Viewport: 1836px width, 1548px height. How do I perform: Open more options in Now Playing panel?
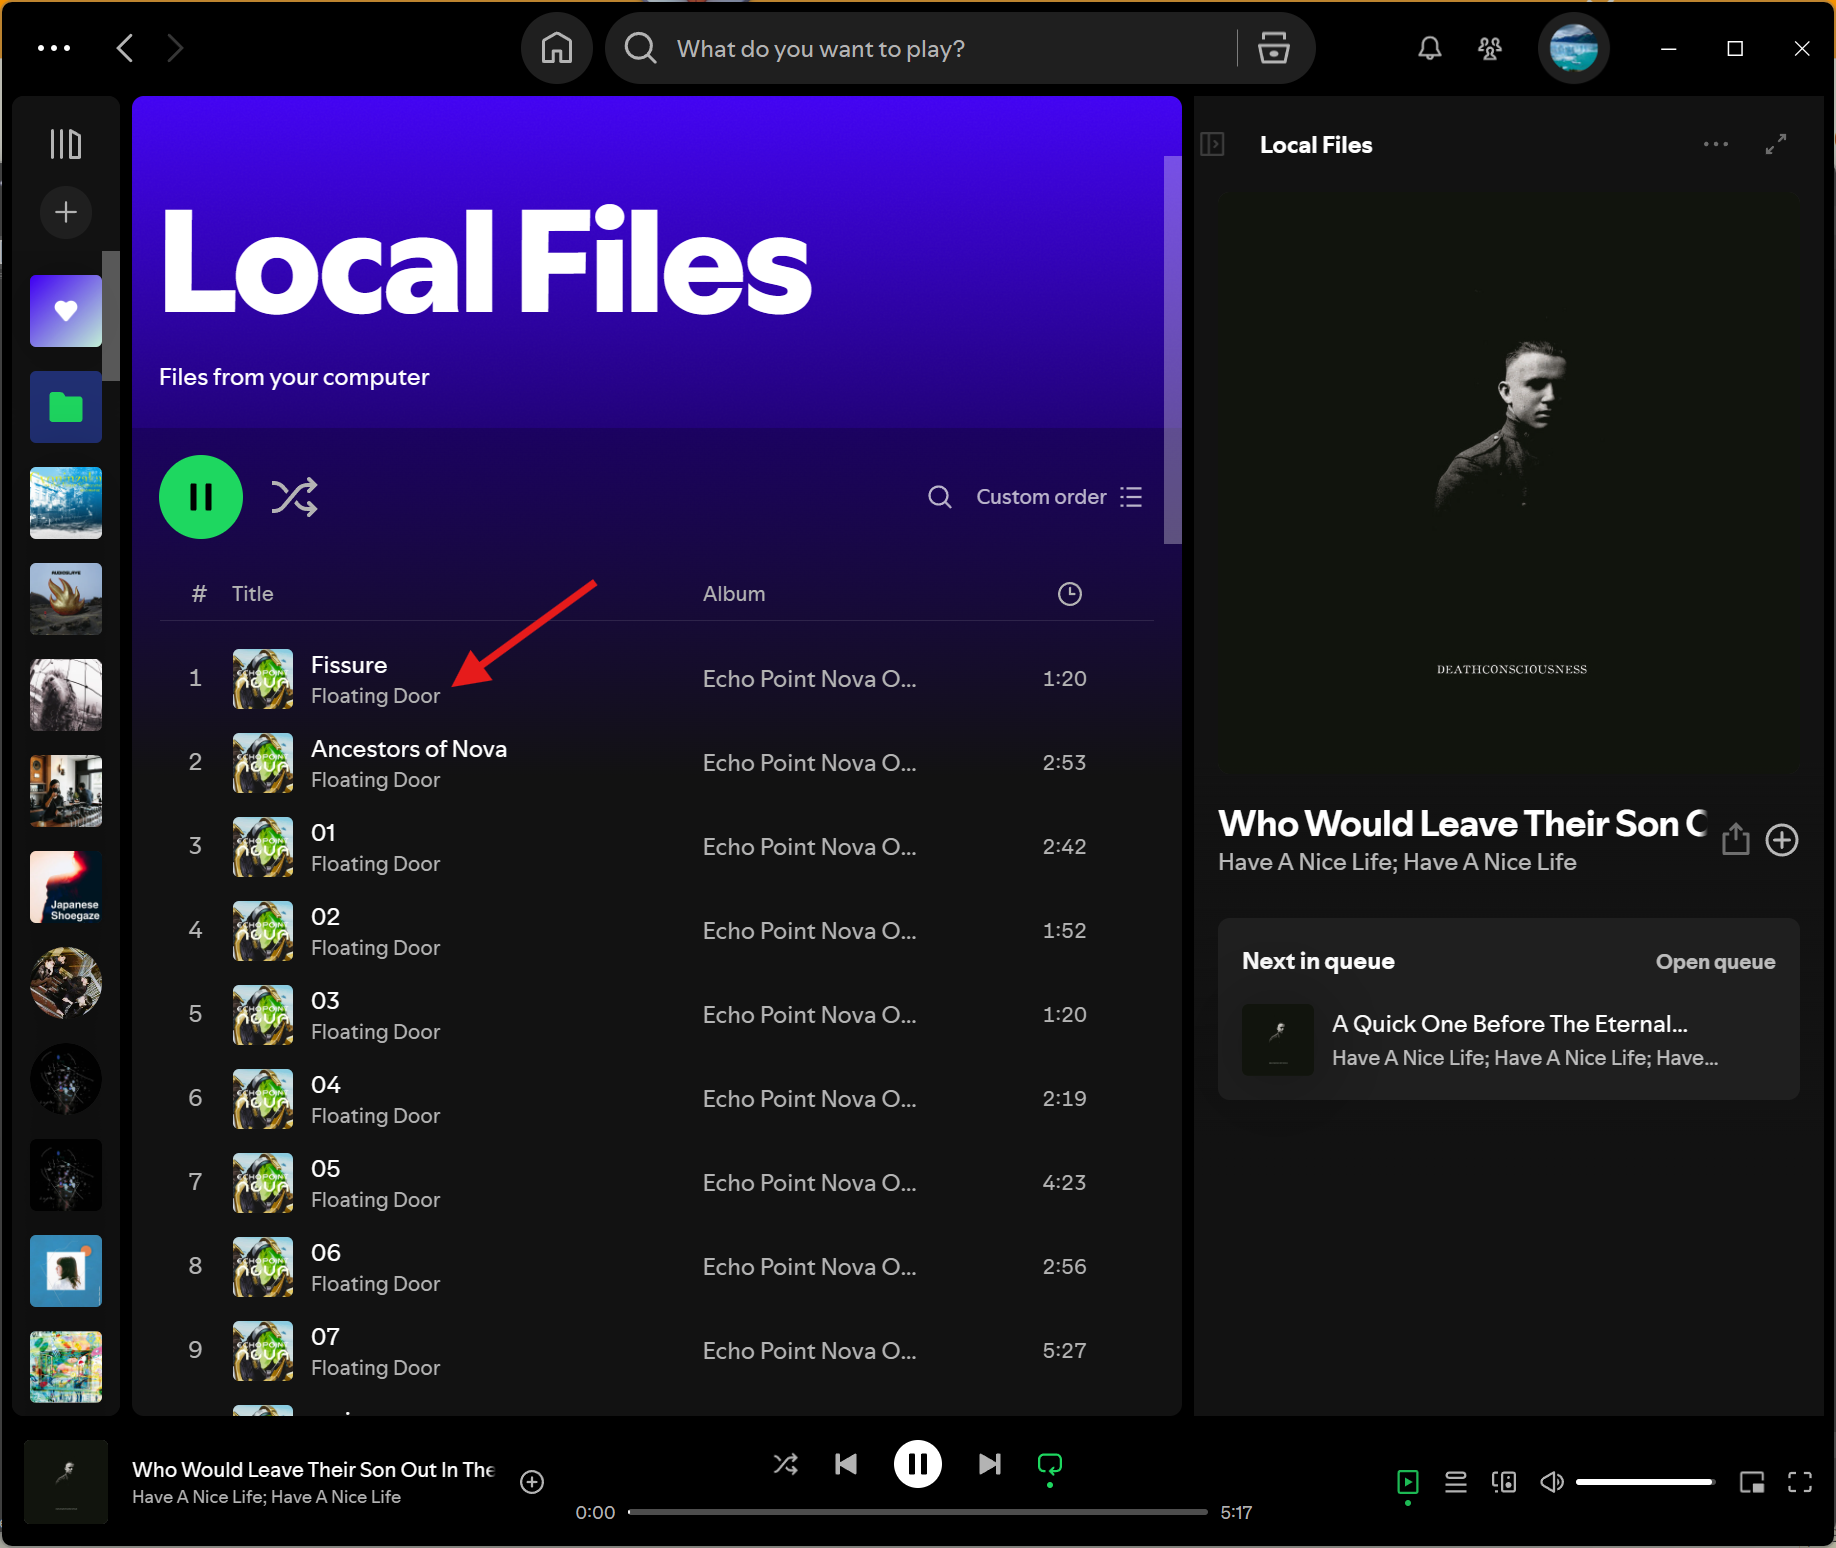click(1716, 144)
